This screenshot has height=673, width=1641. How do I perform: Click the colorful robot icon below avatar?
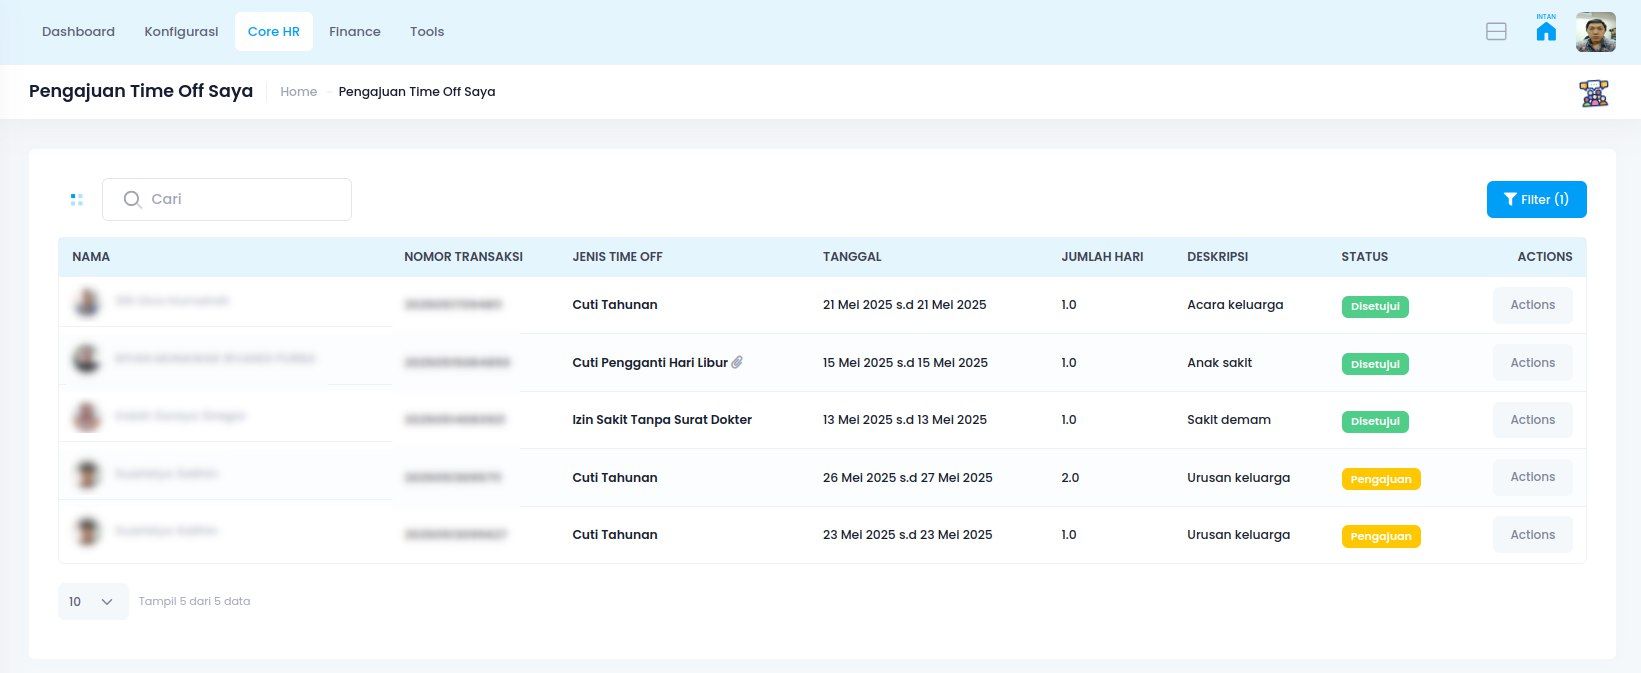(x=1593, y=93)
